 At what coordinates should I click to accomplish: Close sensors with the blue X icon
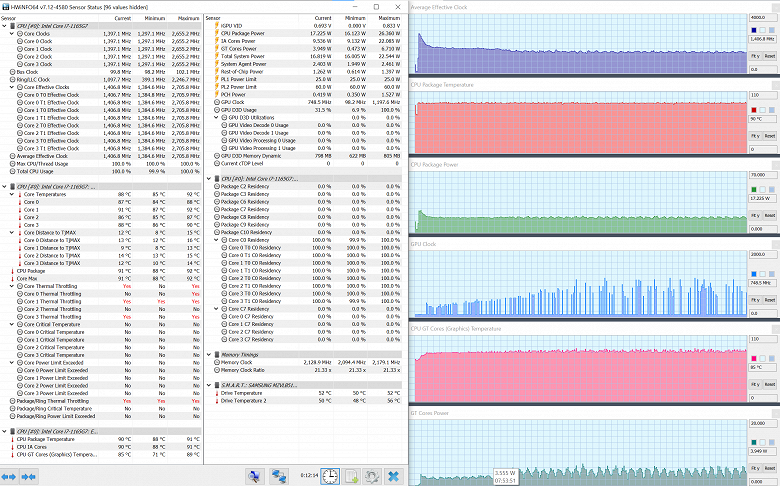point(393,477)
